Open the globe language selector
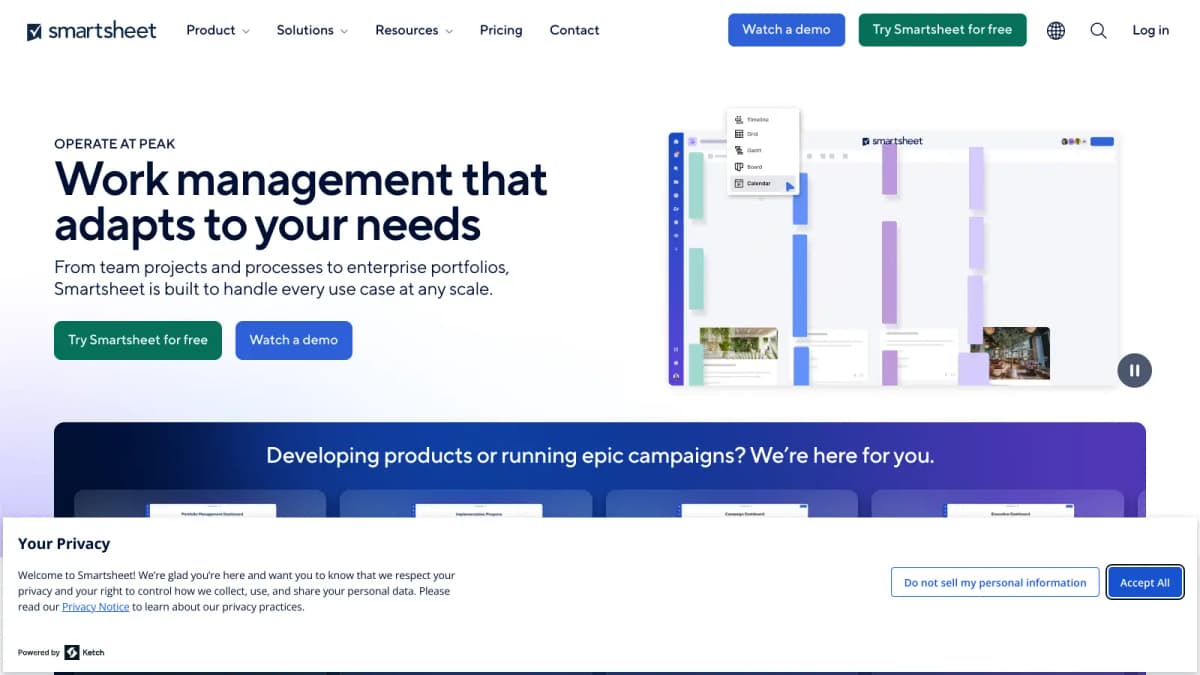The width and height of the screenshot is (1200, 675). pyautogui.click(x=1055, y=30)
